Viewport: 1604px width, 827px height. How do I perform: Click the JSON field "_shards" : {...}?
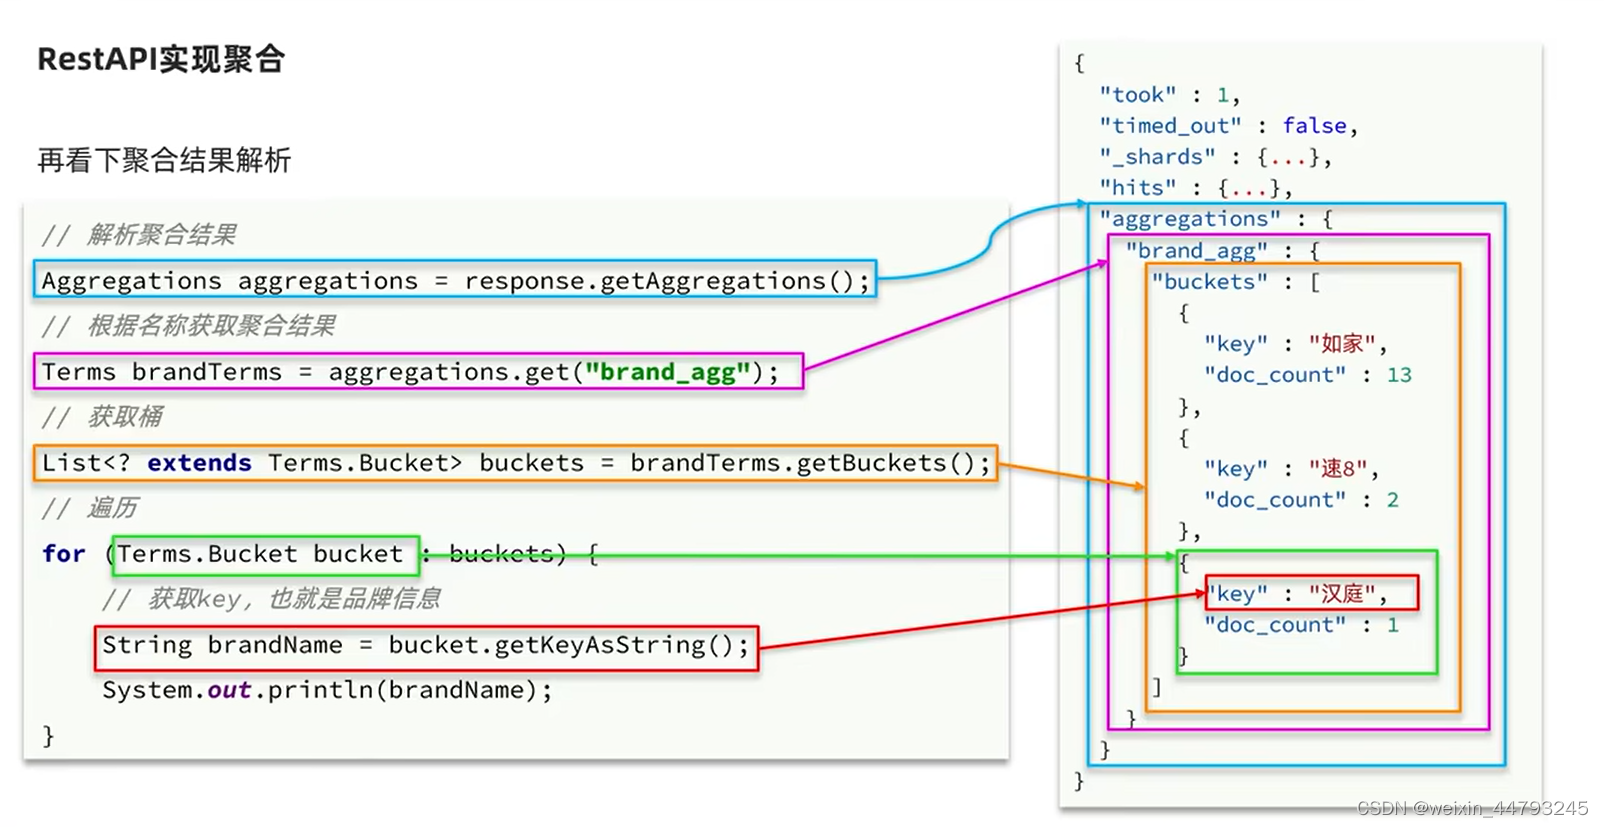point(1215,157)
